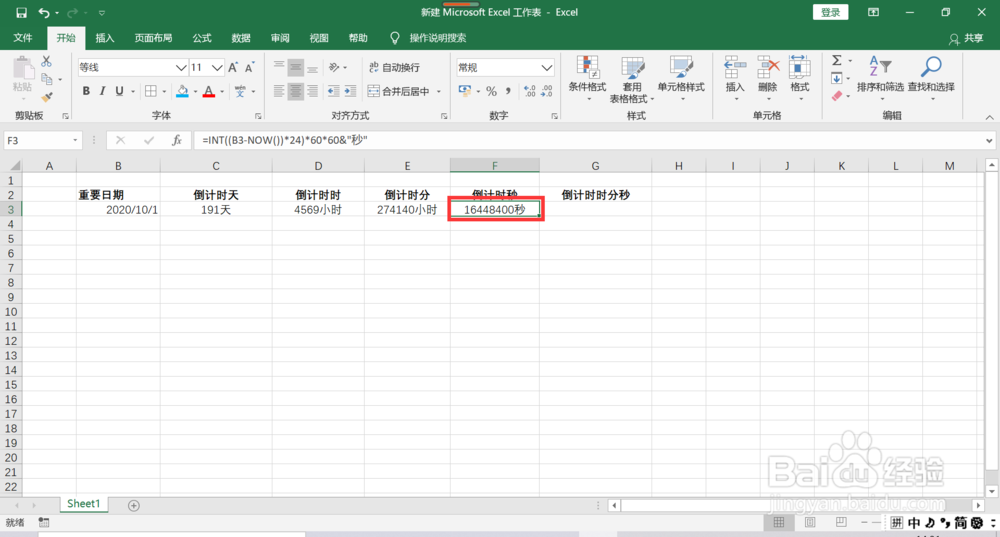Click decrease decimal icon
The image size is (1000, 537).
coord(547,91)
